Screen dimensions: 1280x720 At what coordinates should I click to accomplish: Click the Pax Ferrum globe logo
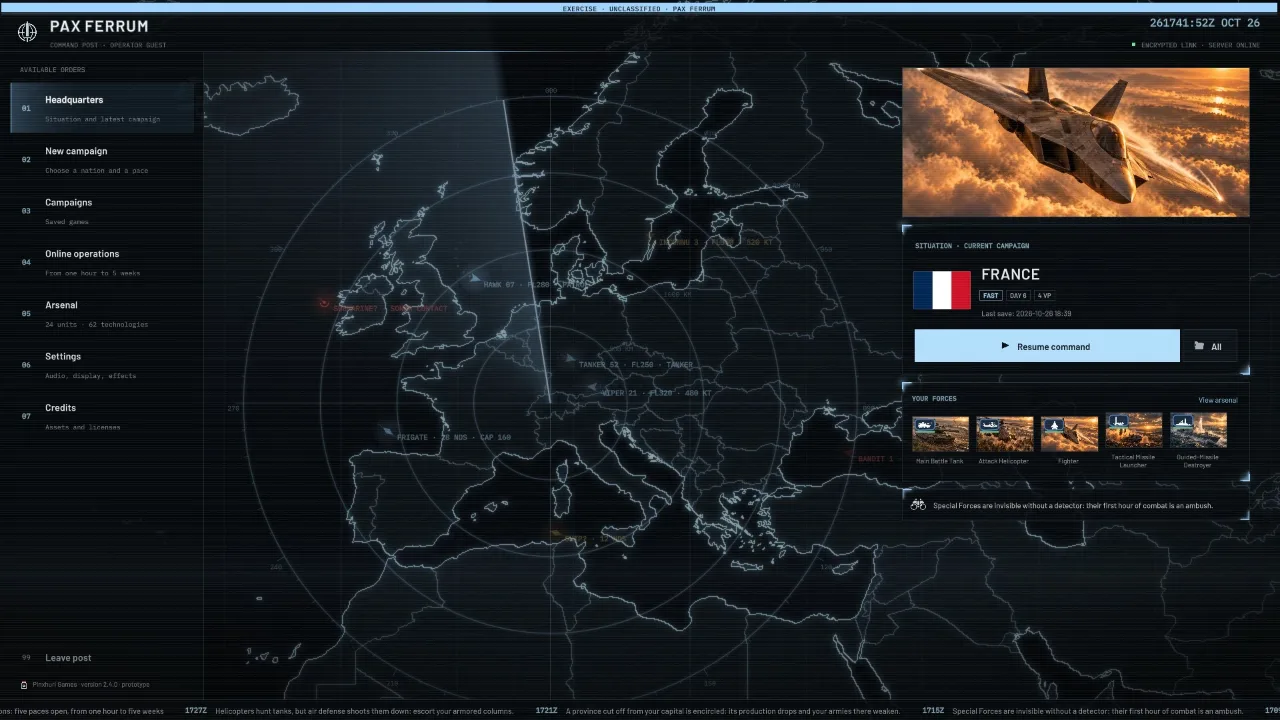27,32
